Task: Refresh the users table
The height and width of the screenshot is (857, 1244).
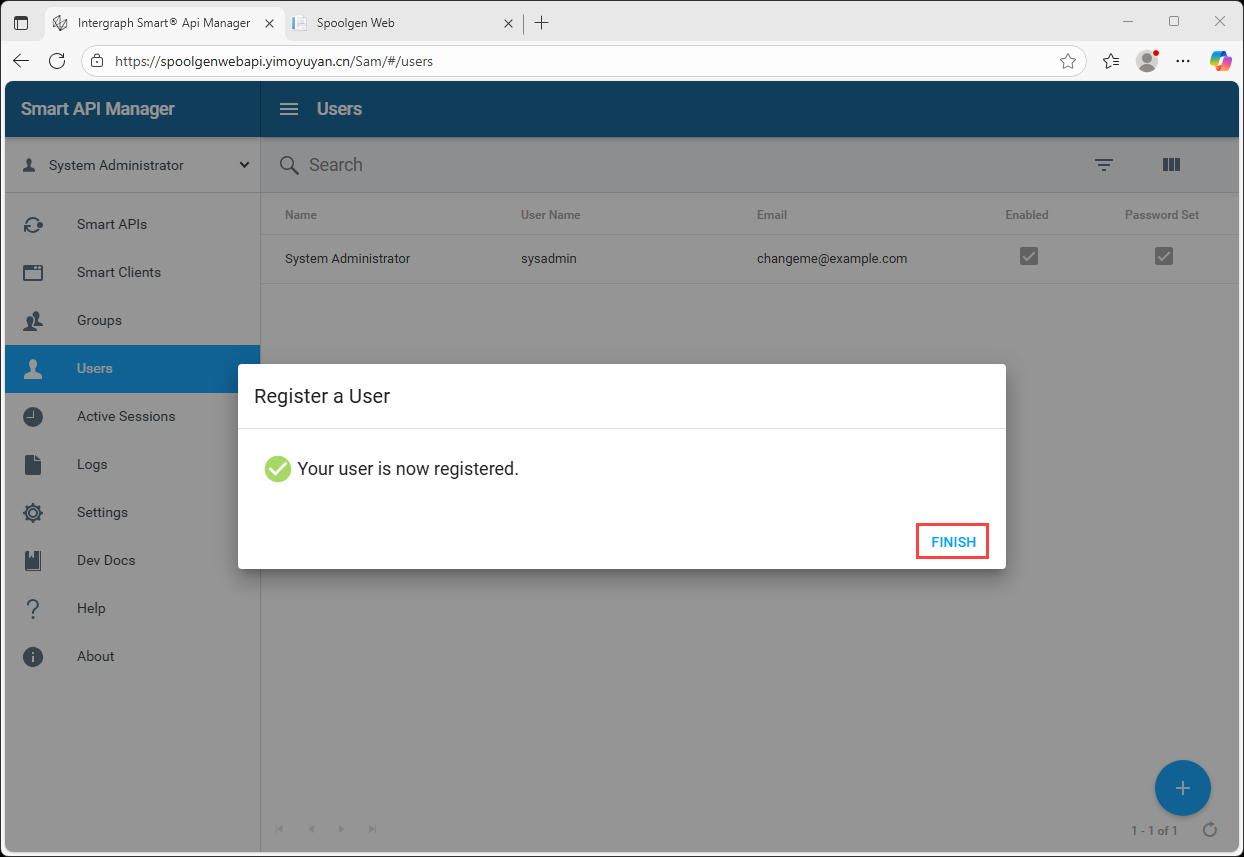Action: 1210,830
